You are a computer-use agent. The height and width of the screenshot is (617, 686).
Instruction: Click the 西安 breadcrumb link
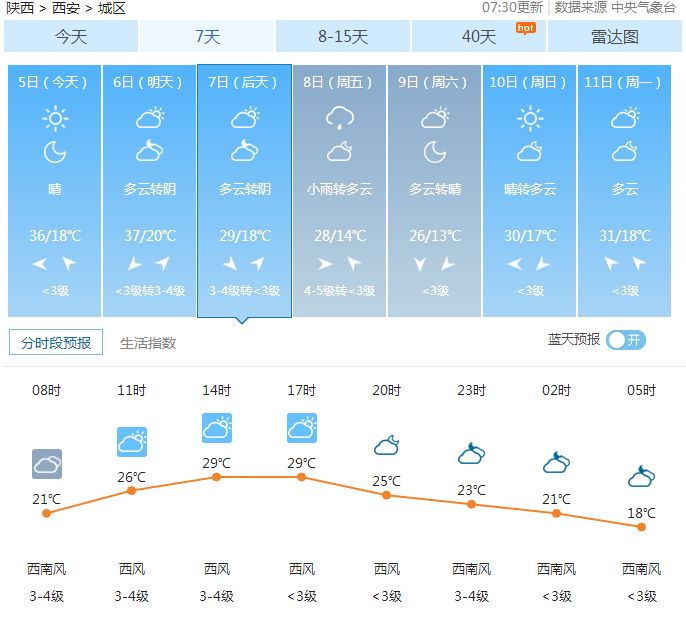(x=66, y=8)
